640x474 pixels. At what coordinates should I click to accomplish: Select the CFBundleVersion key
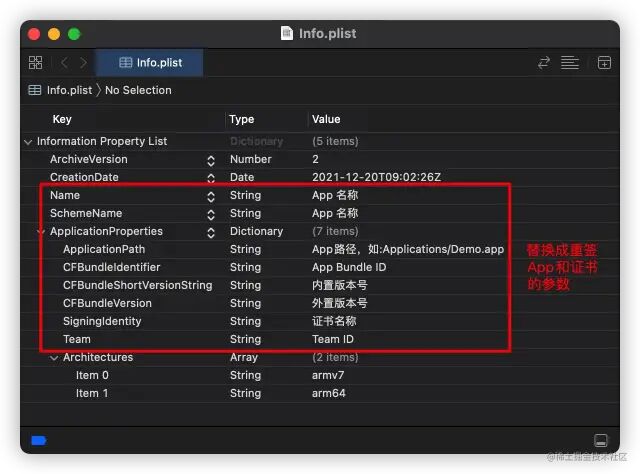tap(107, 303)
